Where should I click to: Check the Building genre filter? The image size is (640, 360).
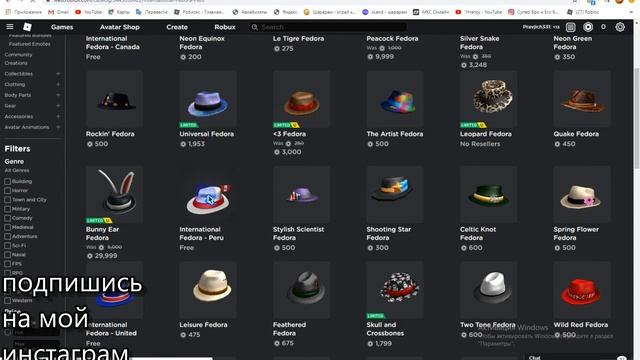(7, 181)
